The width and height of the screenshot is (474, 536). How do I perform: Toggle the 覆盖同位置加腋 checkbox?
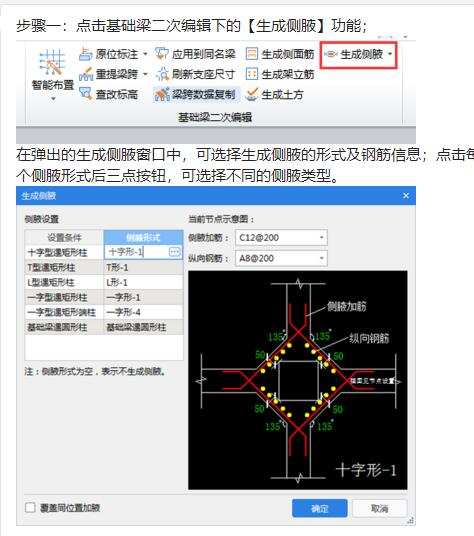(x=30, y=508)
